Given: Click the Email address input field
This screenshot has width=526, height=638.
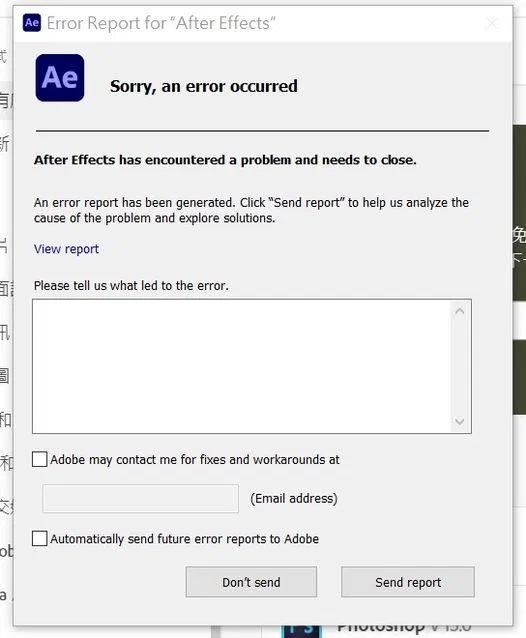Looking at the screenshot, I should [140, 498].
